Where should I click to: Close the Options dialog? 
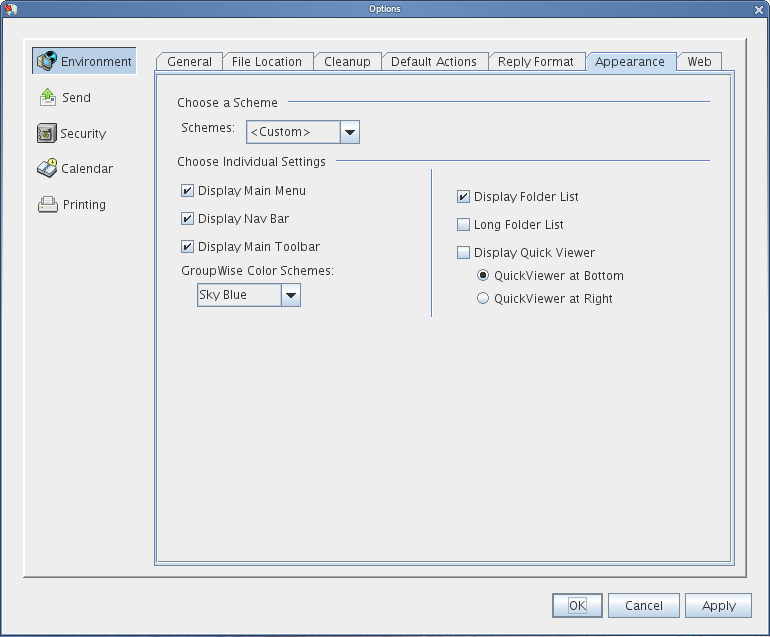click(759, 10)
